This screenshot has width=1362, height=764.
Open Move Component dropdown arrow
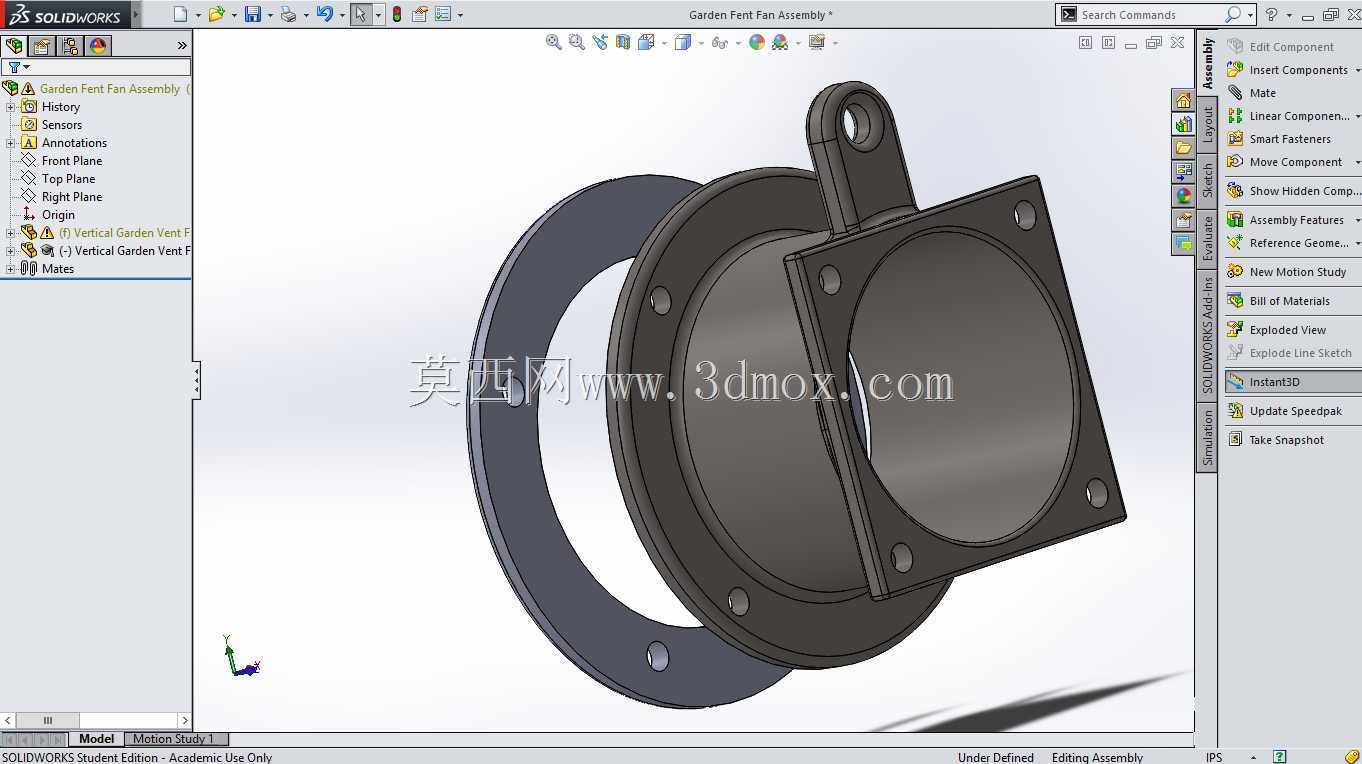1357,162
